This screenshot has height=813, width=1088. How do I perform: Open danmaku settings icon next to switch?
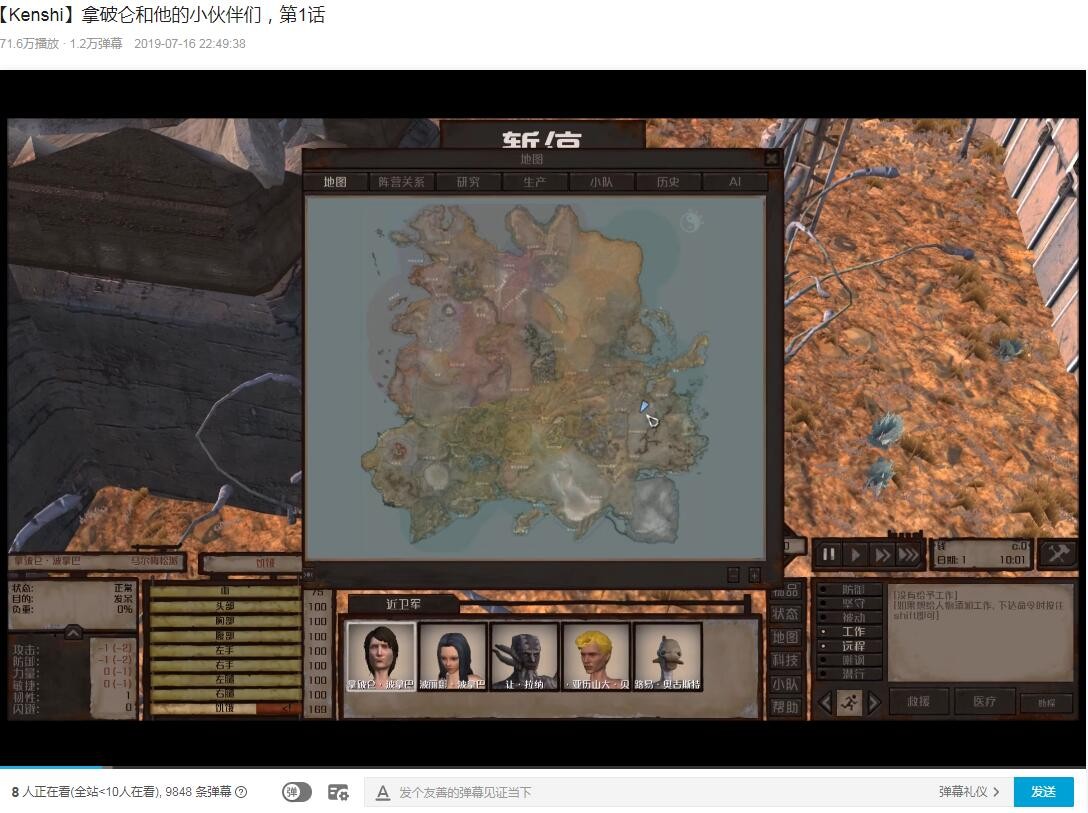(x=339, y=791)
